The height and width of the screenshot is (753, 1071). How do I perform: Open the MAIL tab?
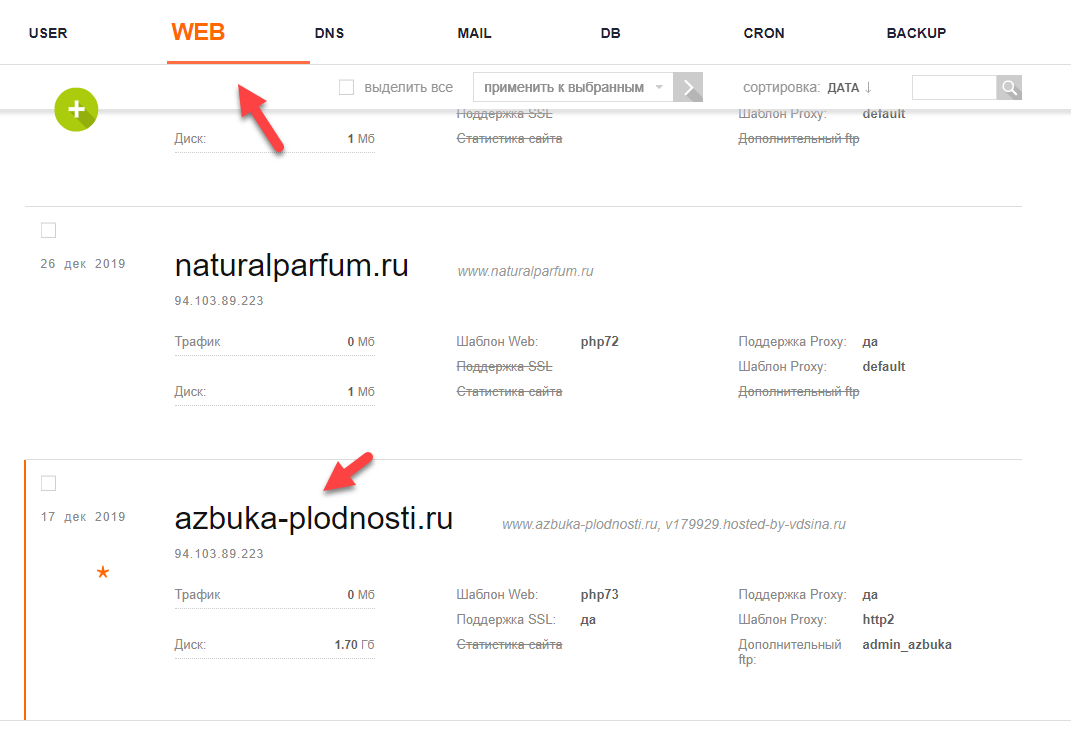point(475,33)
